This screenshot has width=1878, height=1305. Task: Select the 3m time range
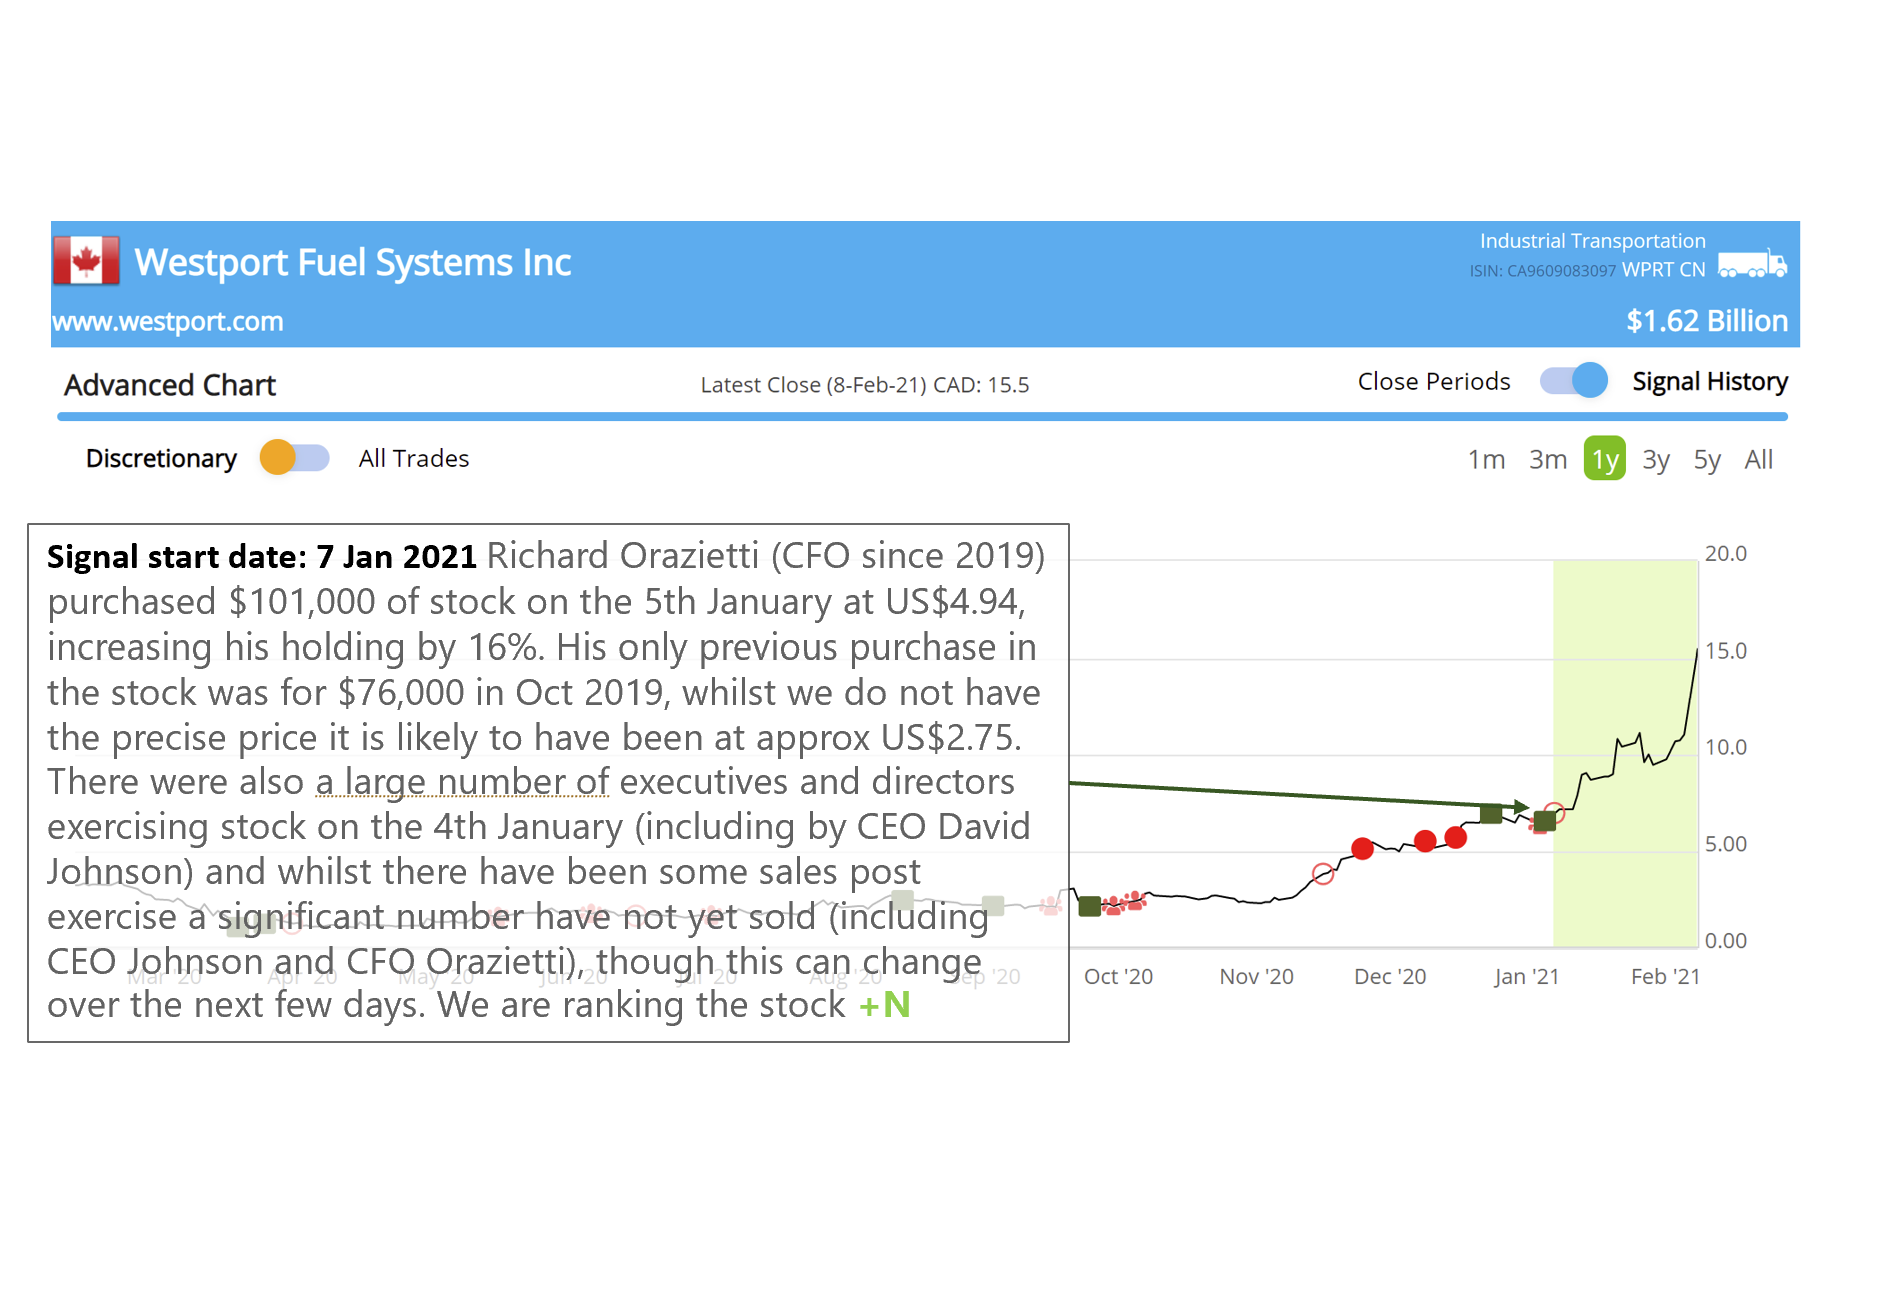(x=1547, y=459)
